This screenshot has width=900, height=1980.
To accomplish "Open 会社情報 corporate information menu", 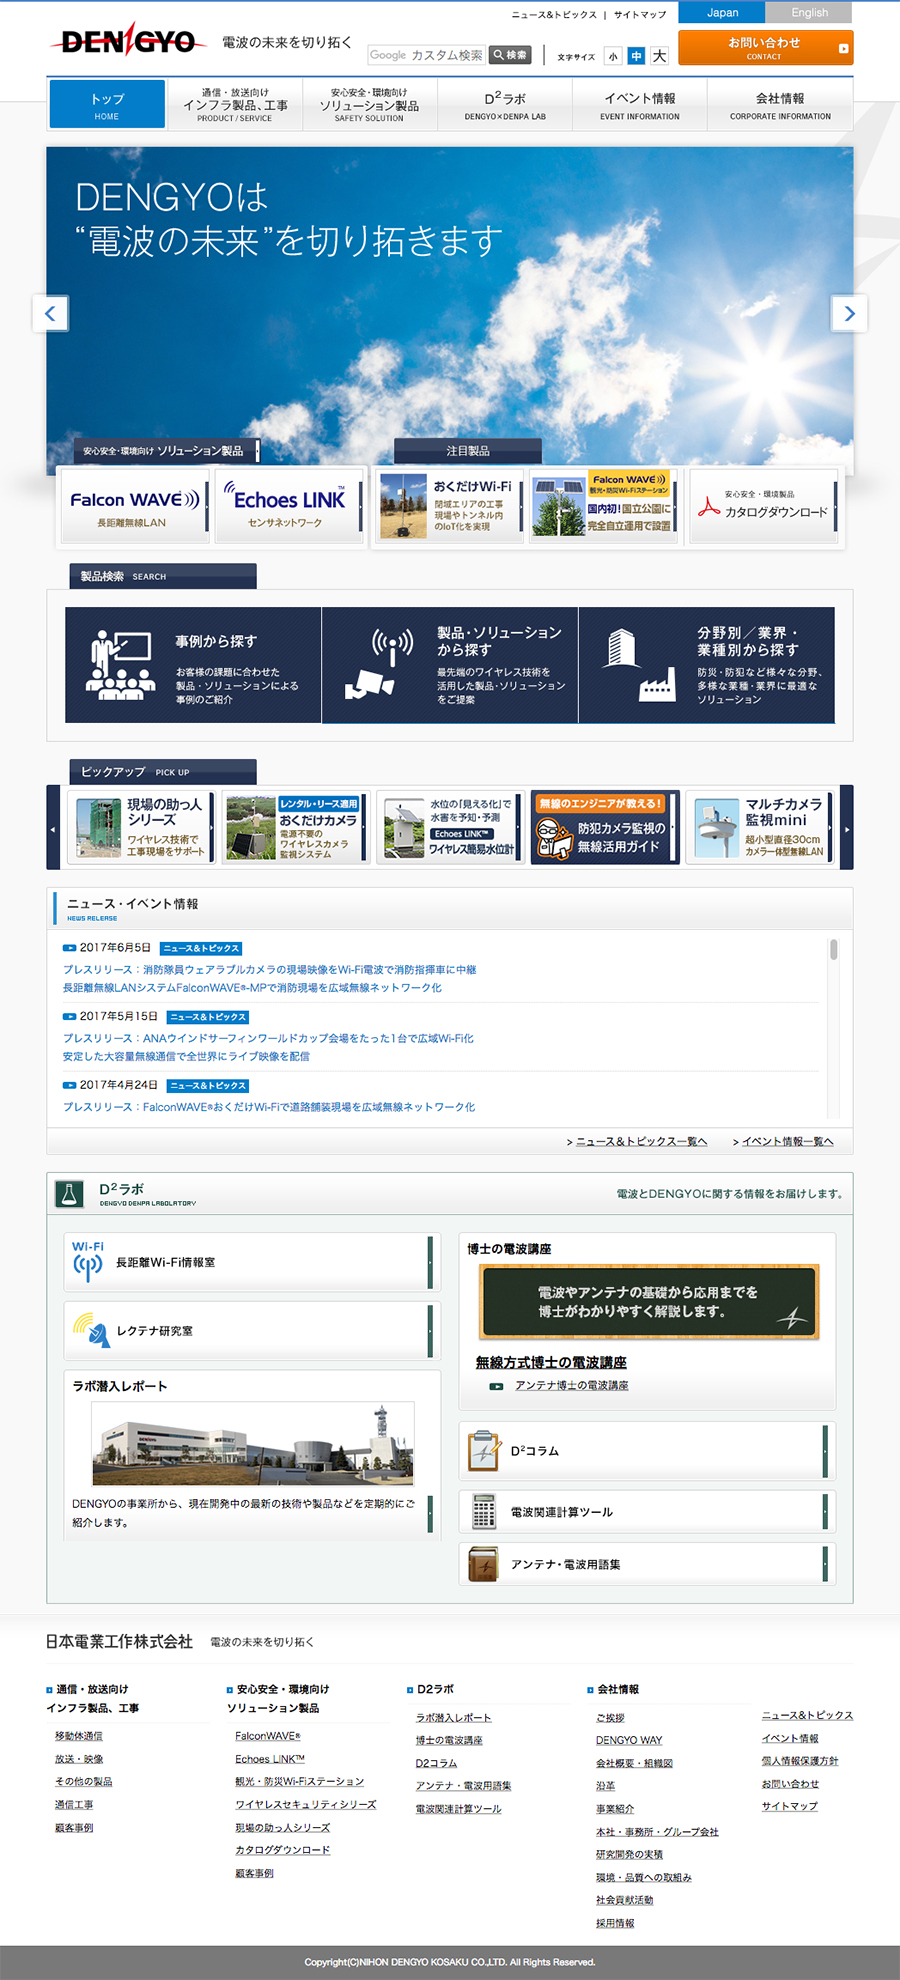I will click(x=780, y=105).
